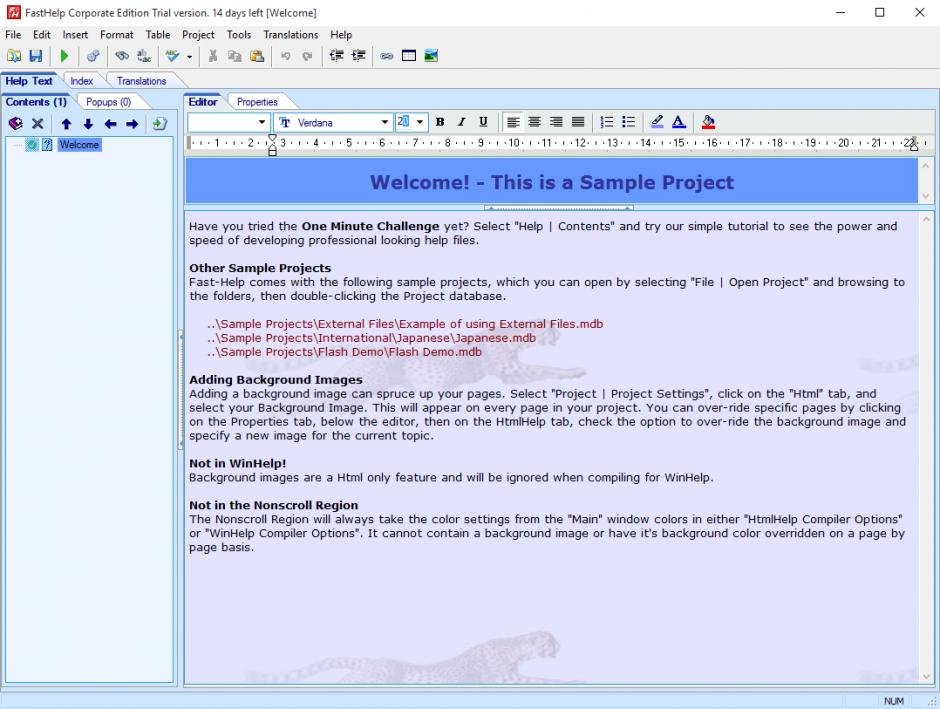Click the Find binoculars icon
940x709 pixels.
coord(122,56)
